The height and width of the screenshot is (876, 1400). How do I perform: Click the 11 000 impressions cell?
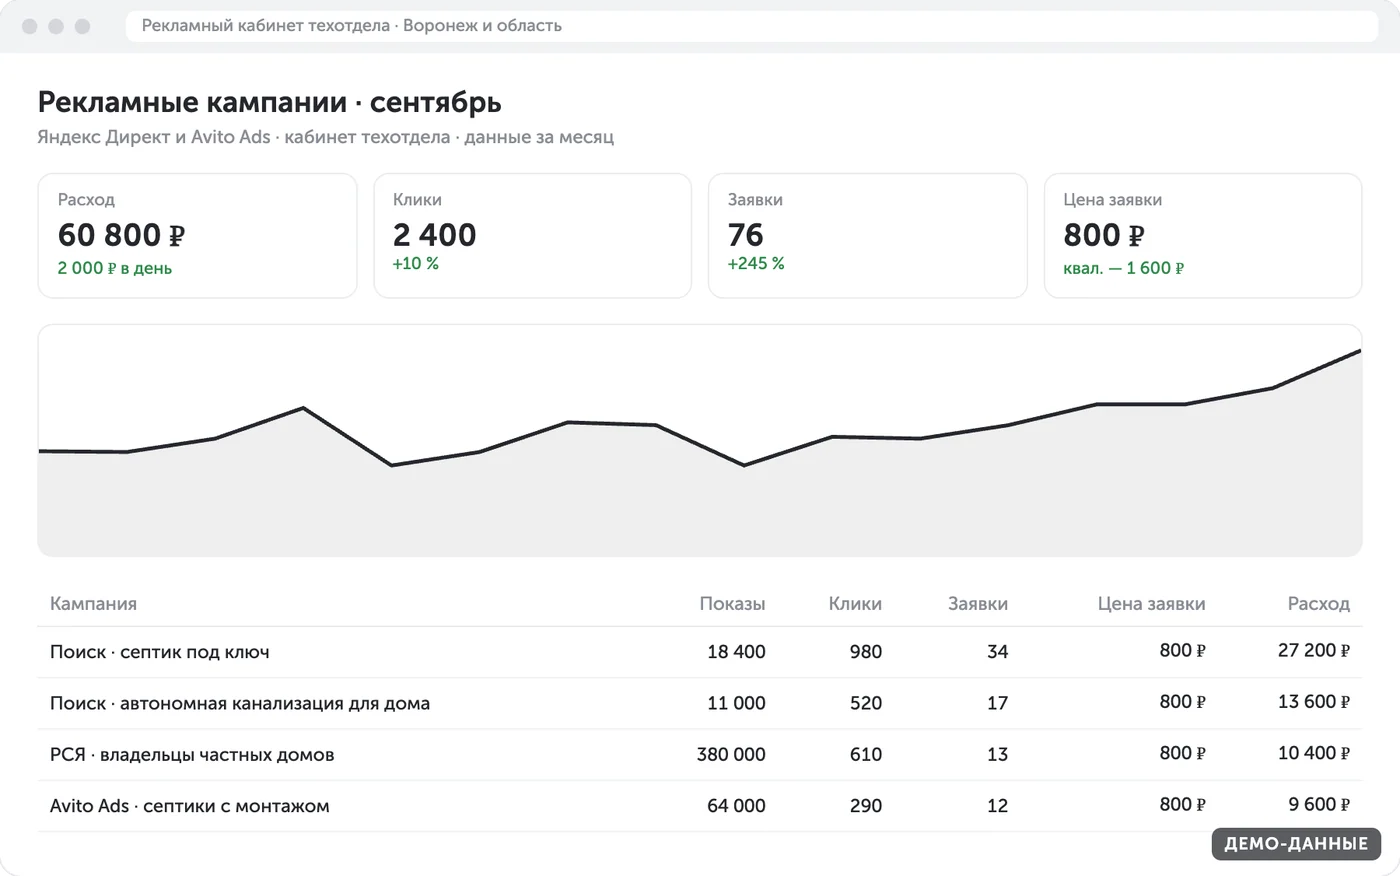pos(736,703)
